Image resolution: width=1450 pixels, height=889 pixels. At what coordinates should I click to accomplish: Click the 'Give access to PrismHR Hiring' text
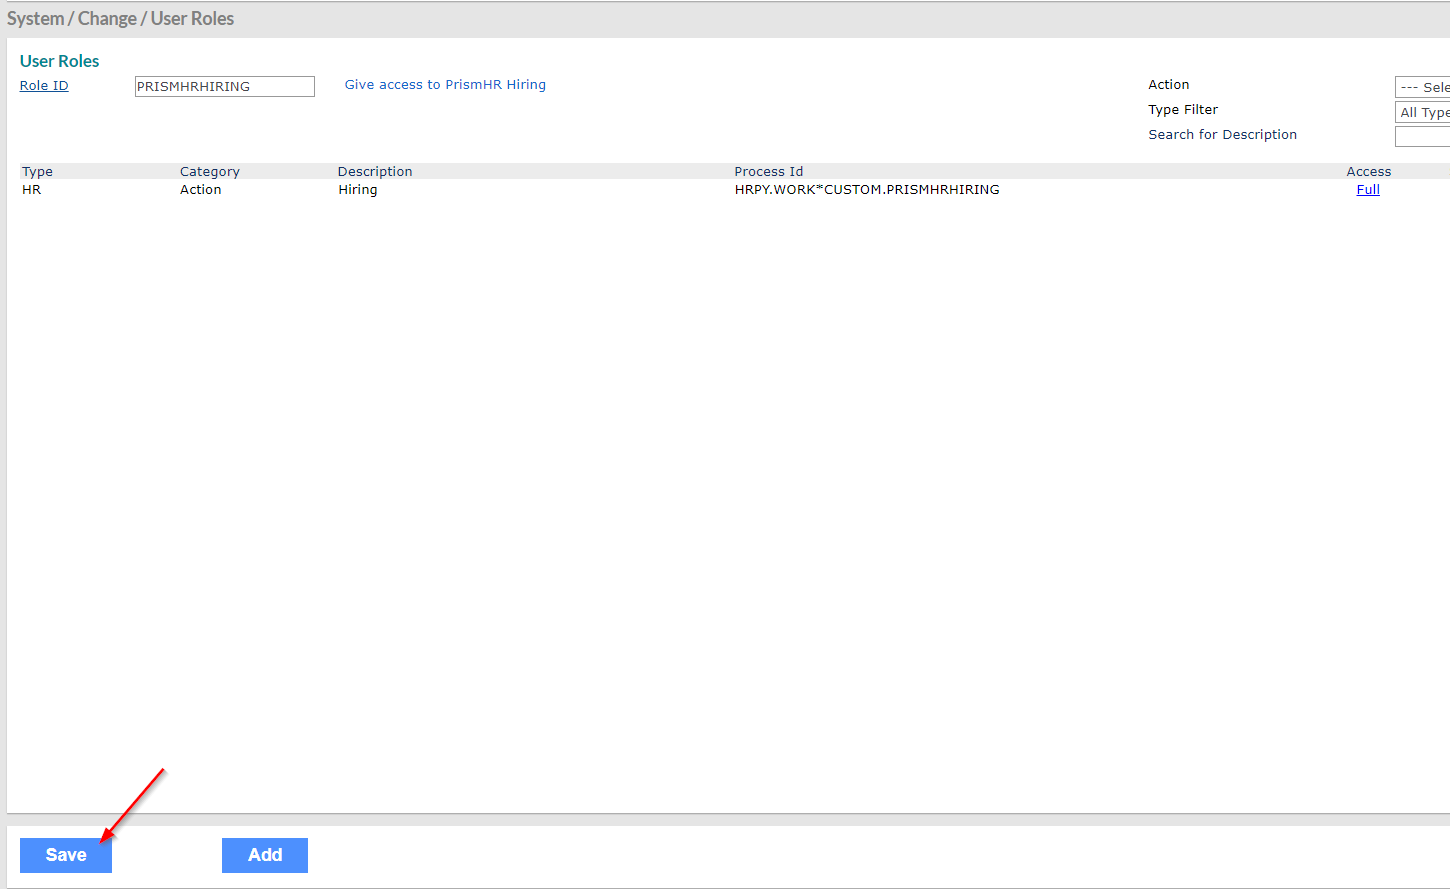click(x=445, y=85)
